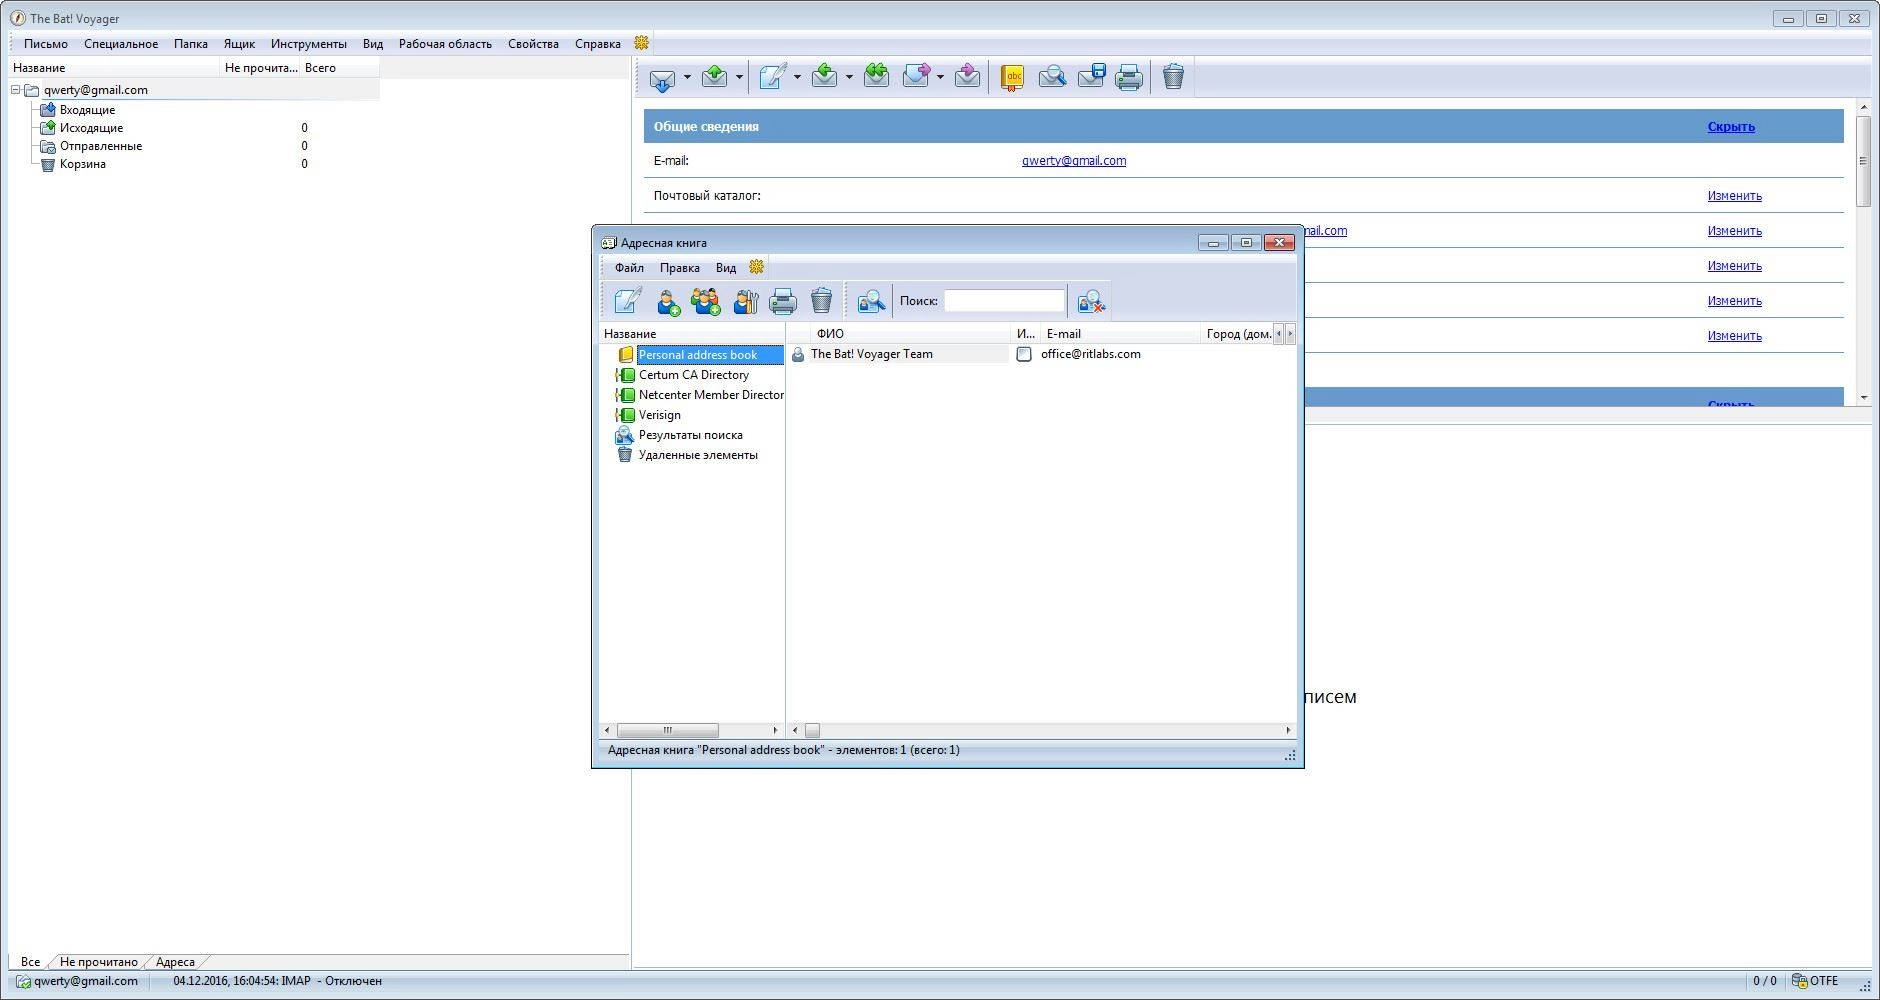Image resolution: width=1880 pixels, height=1000 pixels.
Task: Click the write message icon in the address book toolbar
Action: [628, 300]
